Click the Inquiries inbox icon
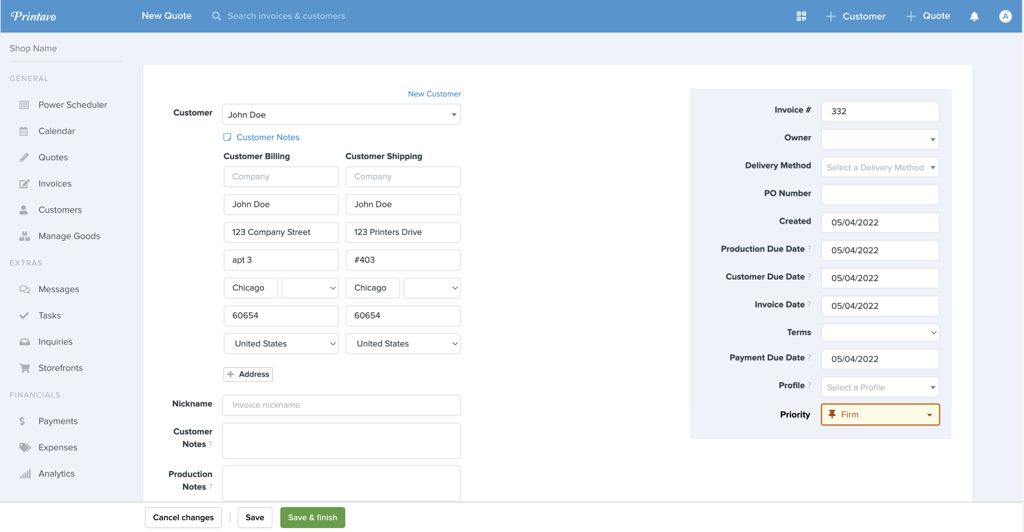The image size is (1024, 532). pos(25,341)
